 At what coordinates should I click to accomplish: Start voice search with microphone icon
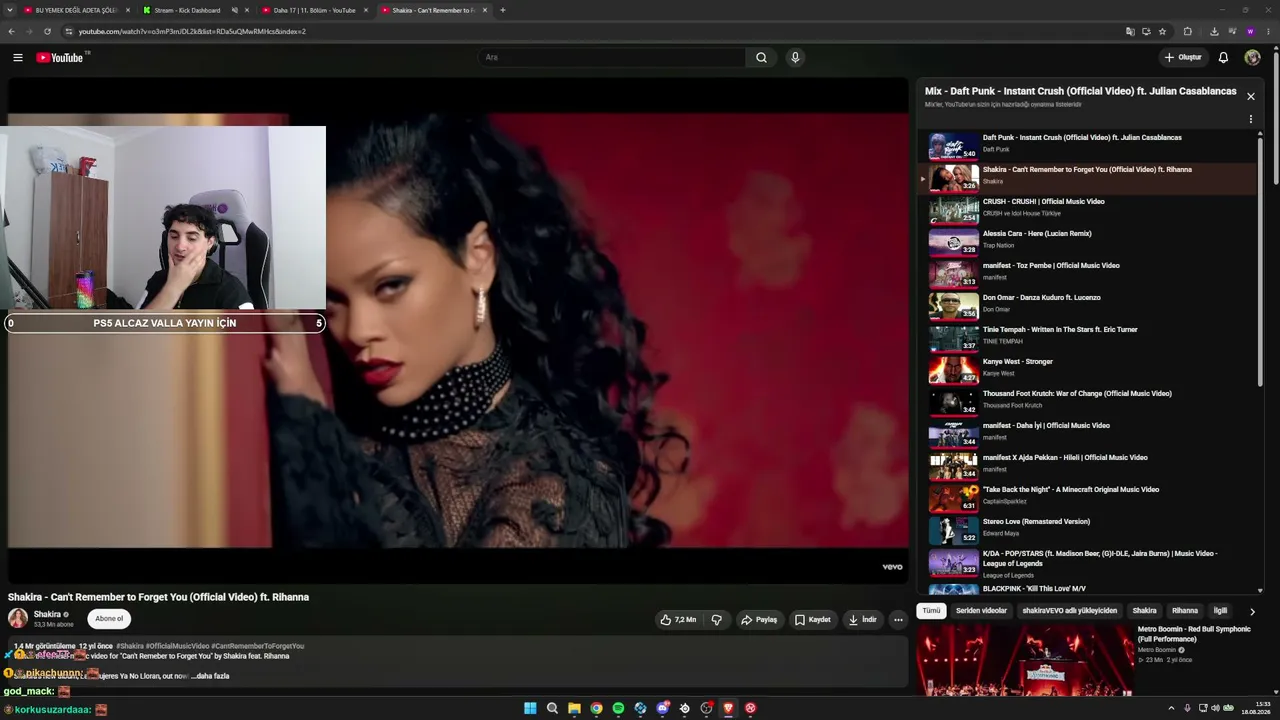[x=795, y=57]
